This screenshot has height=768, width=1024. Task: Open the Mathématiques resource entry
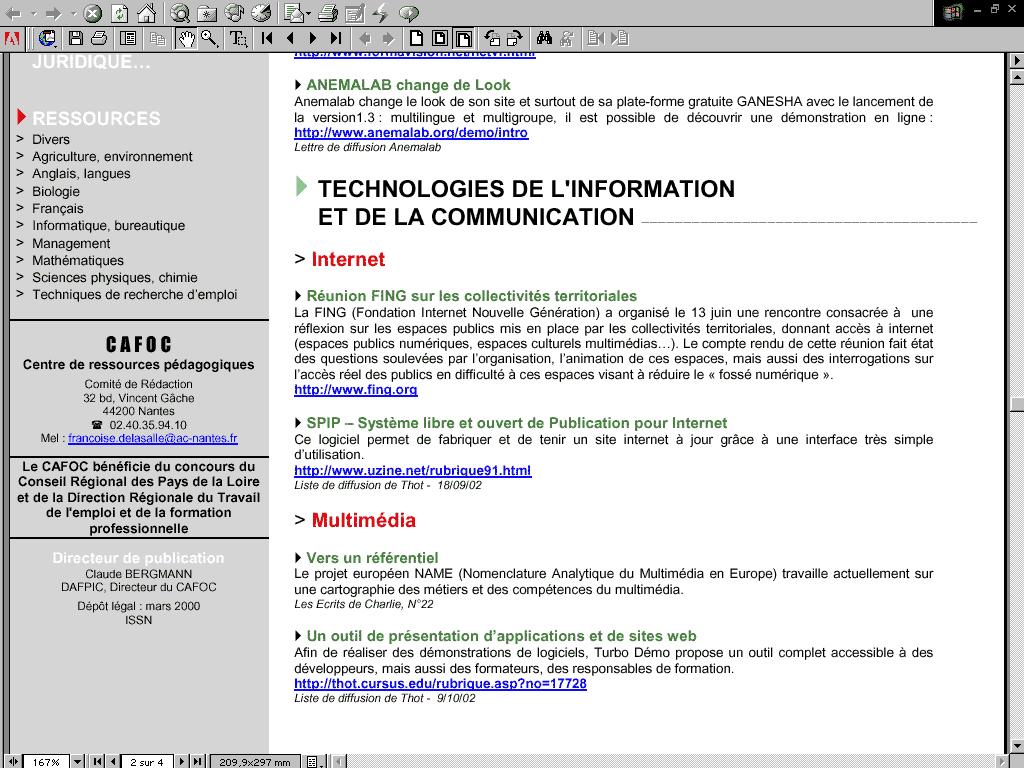(x=78, y=260)
